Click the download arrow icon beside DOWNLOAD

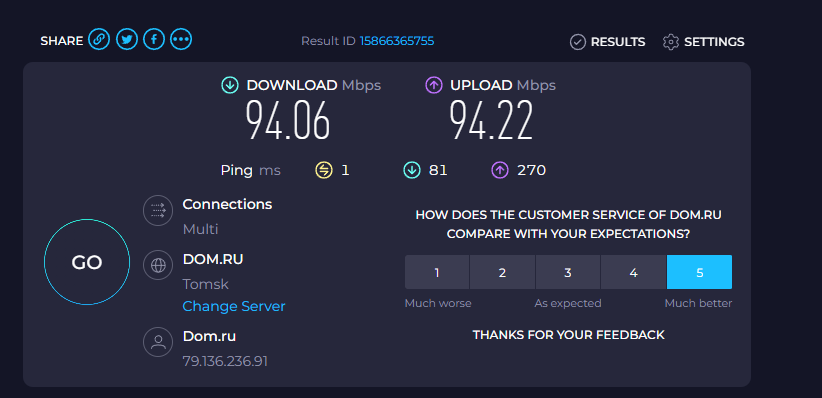pos(230,85)
